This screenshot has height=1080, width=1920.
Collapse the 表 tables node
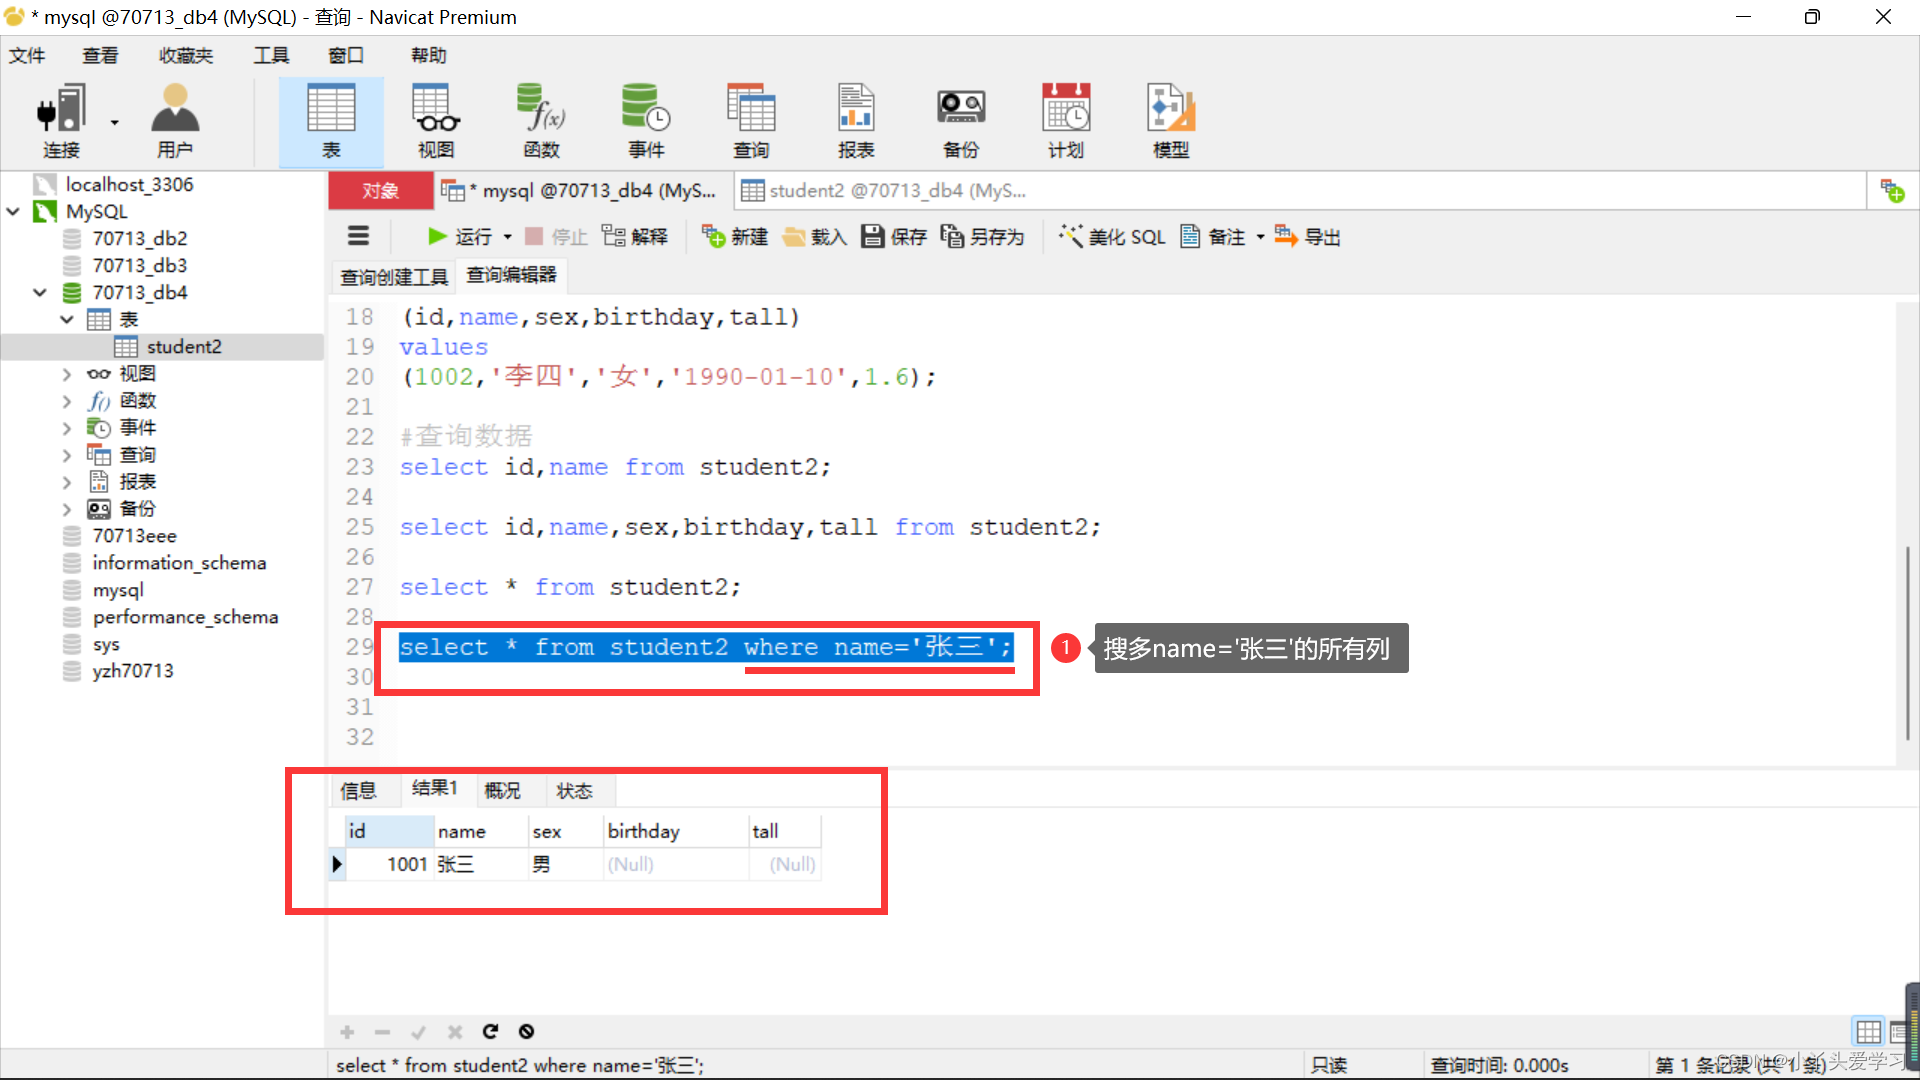pos(67,319)
